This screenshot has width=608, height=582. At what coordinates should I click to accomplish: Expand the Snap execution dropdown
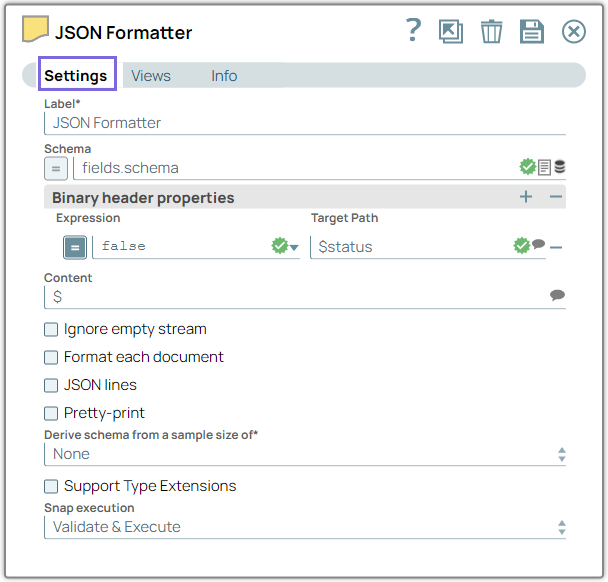tap(305, 527)
